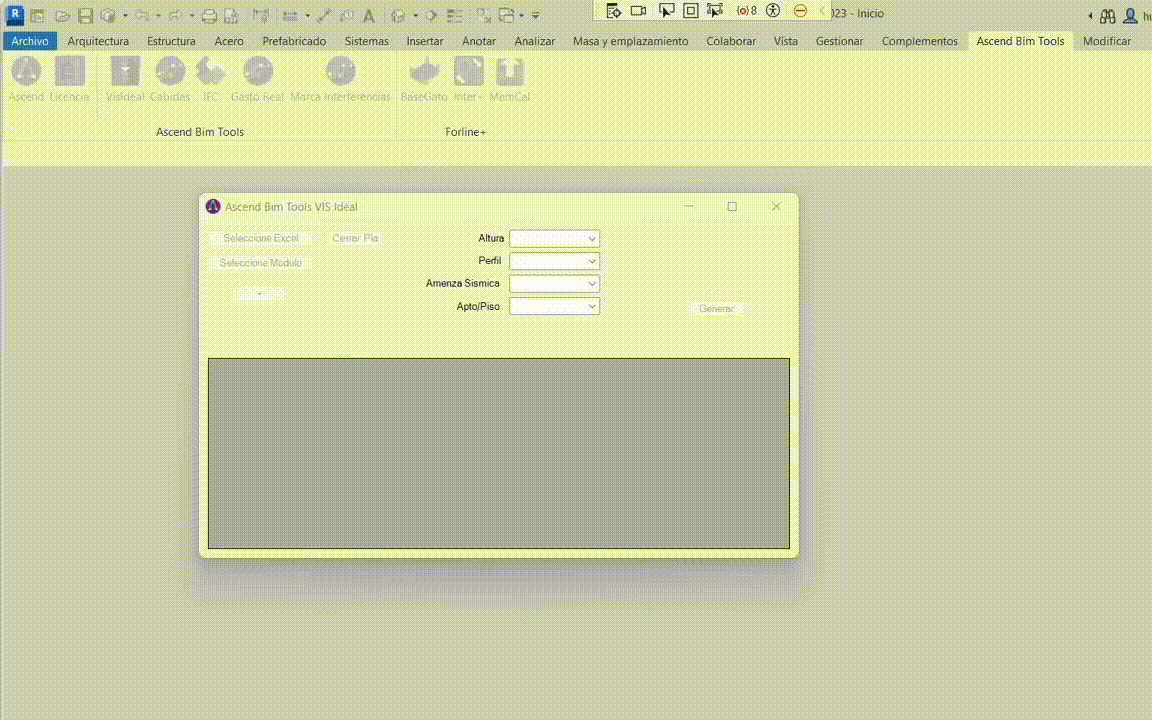1152x720 pixels.
Task: Click the Open folder icon
Action: [x=62, y=15]
